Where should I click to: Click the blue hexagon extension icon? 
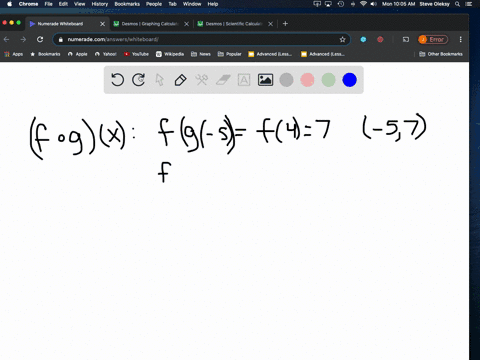click(363, 39)
